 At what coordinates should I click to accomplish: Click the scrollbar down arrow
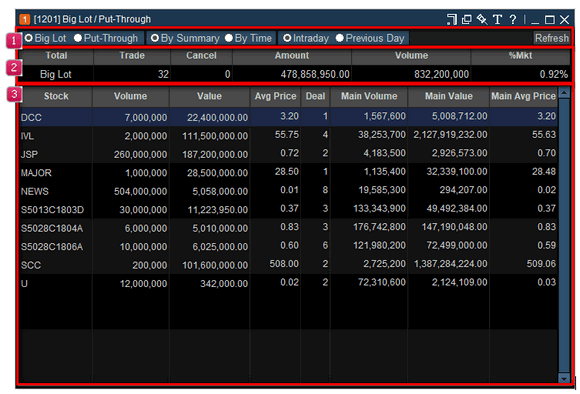point(564,378)
